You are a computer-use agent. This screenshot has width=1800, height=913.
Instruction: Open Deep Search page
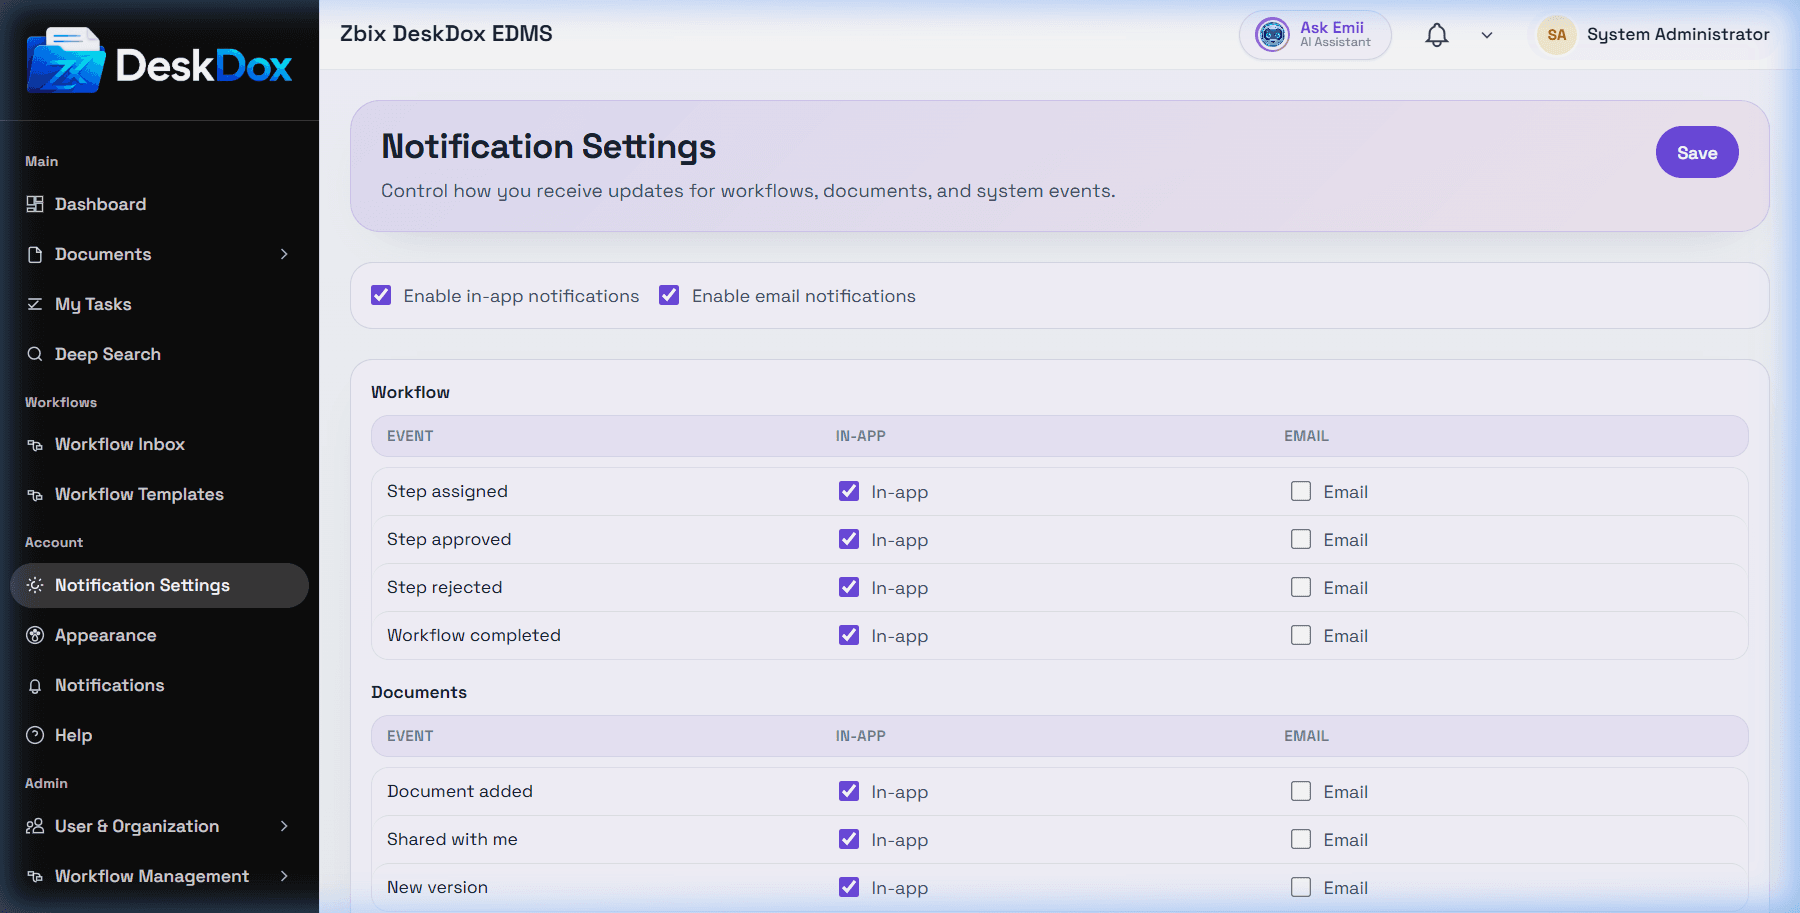click(159, 354)
